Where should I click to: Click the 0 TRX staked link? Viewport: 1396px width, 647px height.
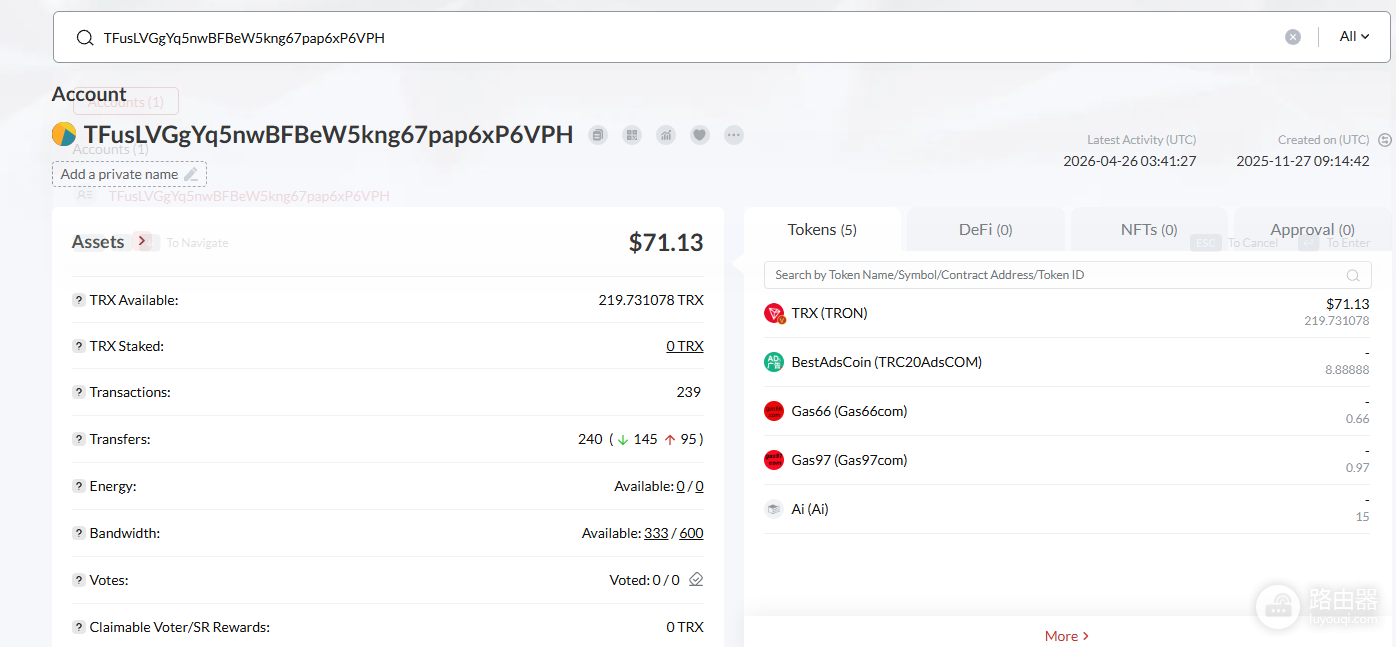coord(685,346)
